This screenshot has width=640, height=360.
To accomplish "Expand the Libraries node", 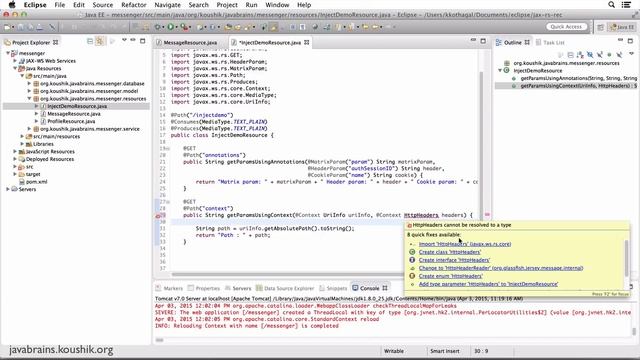I will click(x=22, y=144).
